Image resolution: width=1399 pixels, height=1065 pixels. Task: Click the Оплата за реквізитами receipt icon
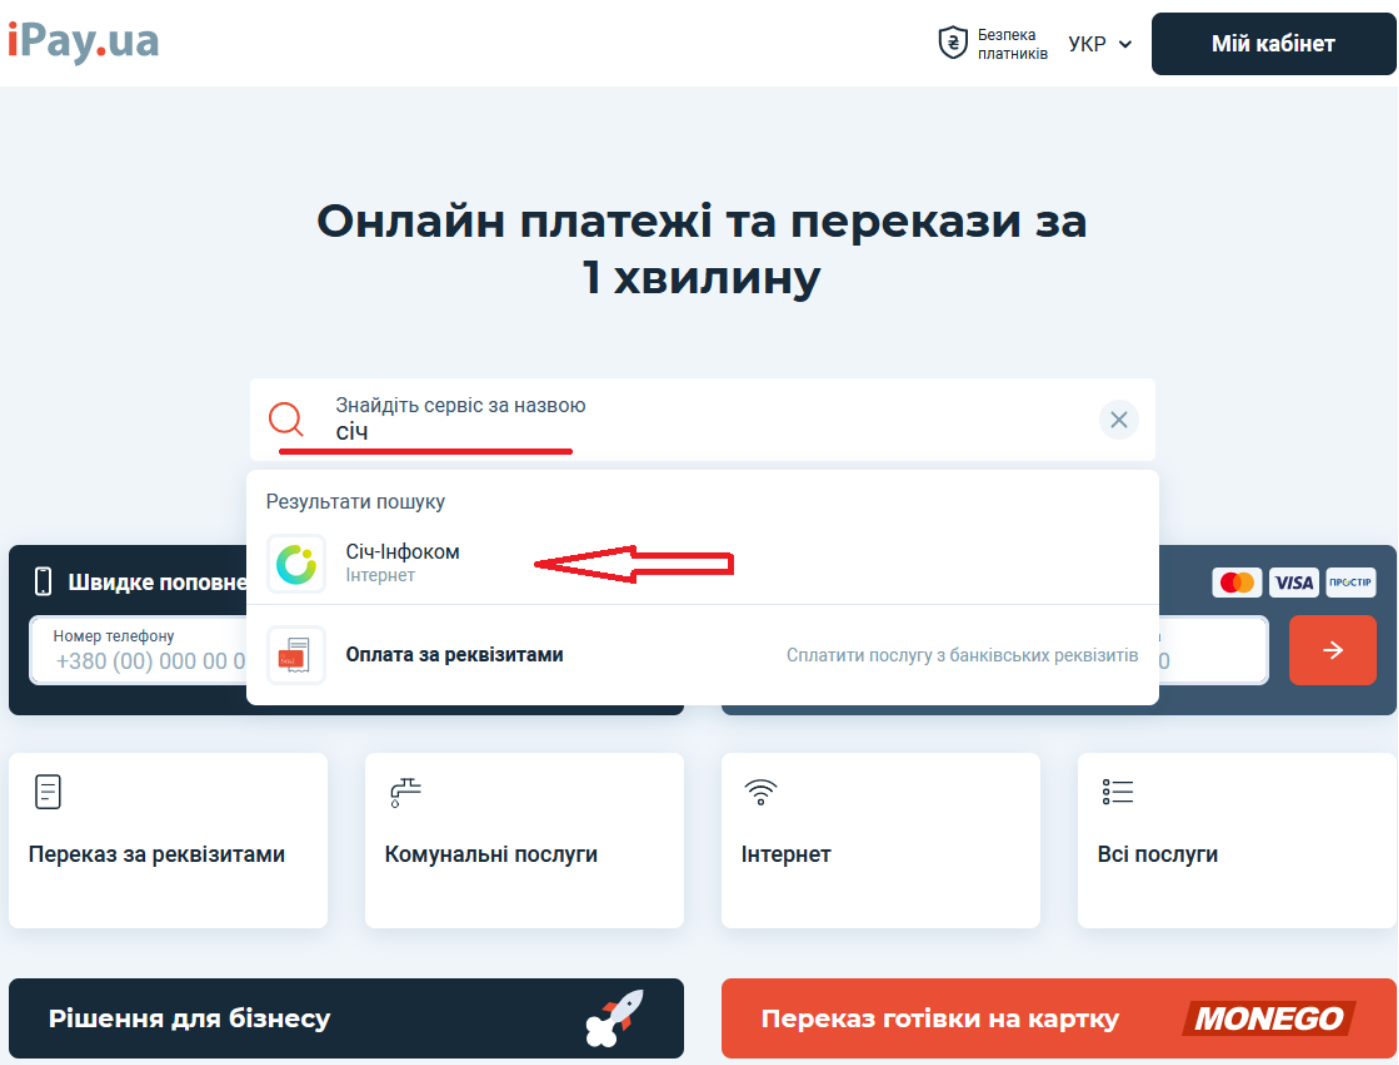[x=296, y=655]
